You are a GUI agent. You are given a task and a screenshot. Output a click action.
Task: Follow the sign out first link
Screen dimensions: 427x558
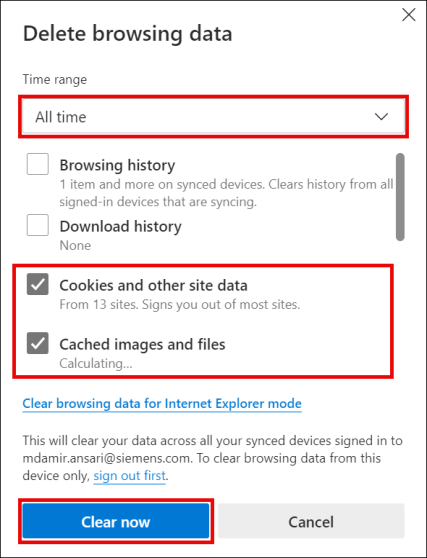coord(130,475)
